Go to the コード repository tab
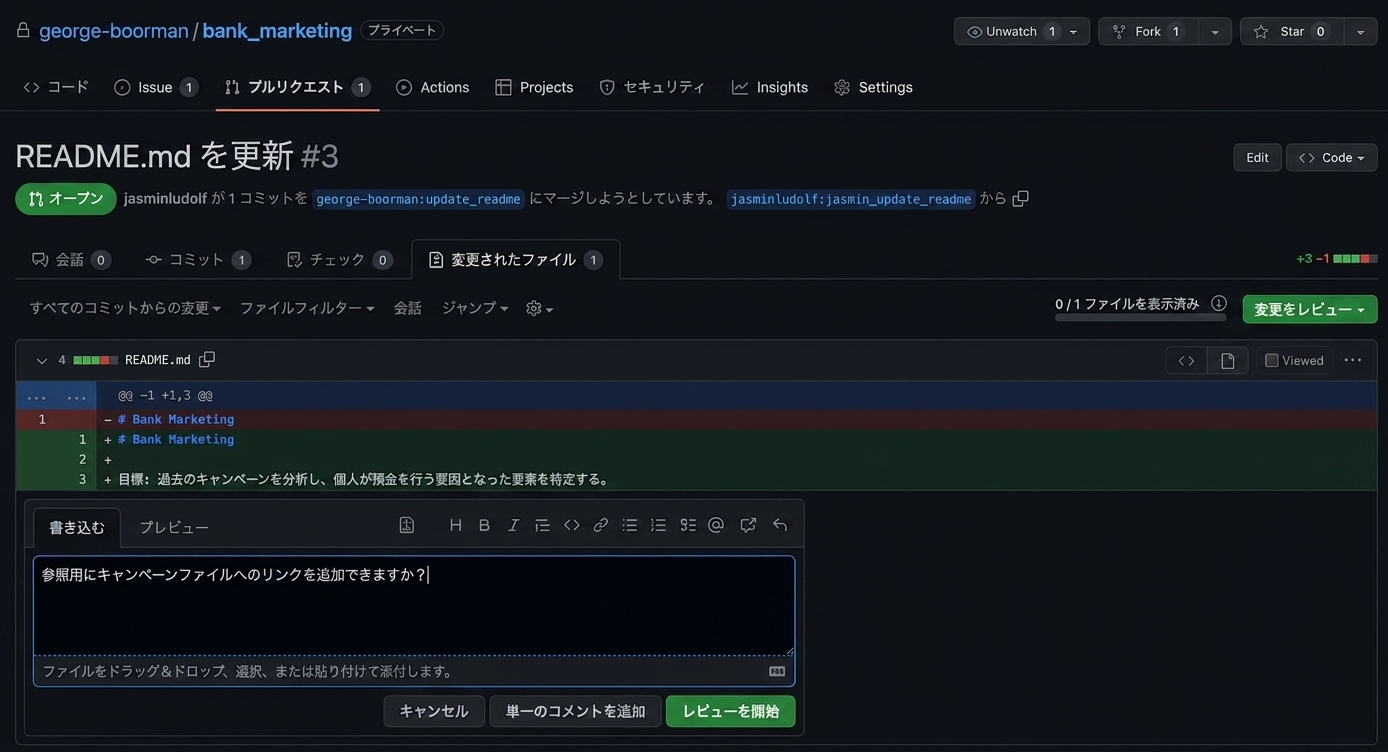The image size is (1388, 752). (x=56, y=87)
